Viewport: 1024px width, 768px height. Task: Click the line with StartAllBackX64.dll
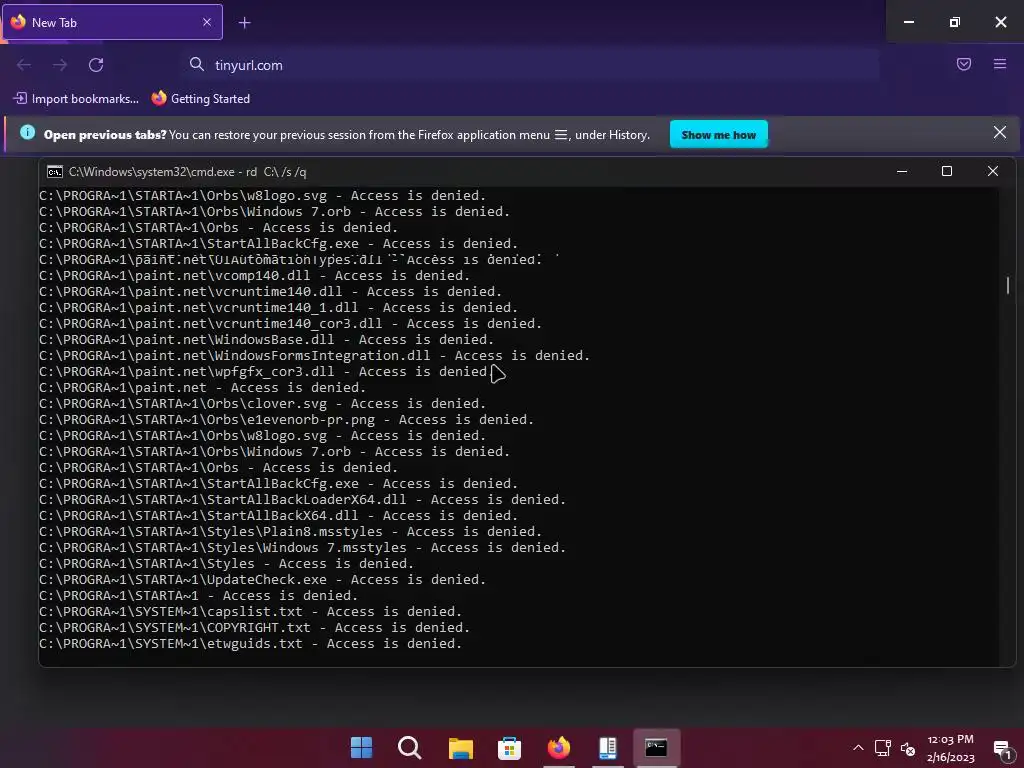click(x=278, y=516)
